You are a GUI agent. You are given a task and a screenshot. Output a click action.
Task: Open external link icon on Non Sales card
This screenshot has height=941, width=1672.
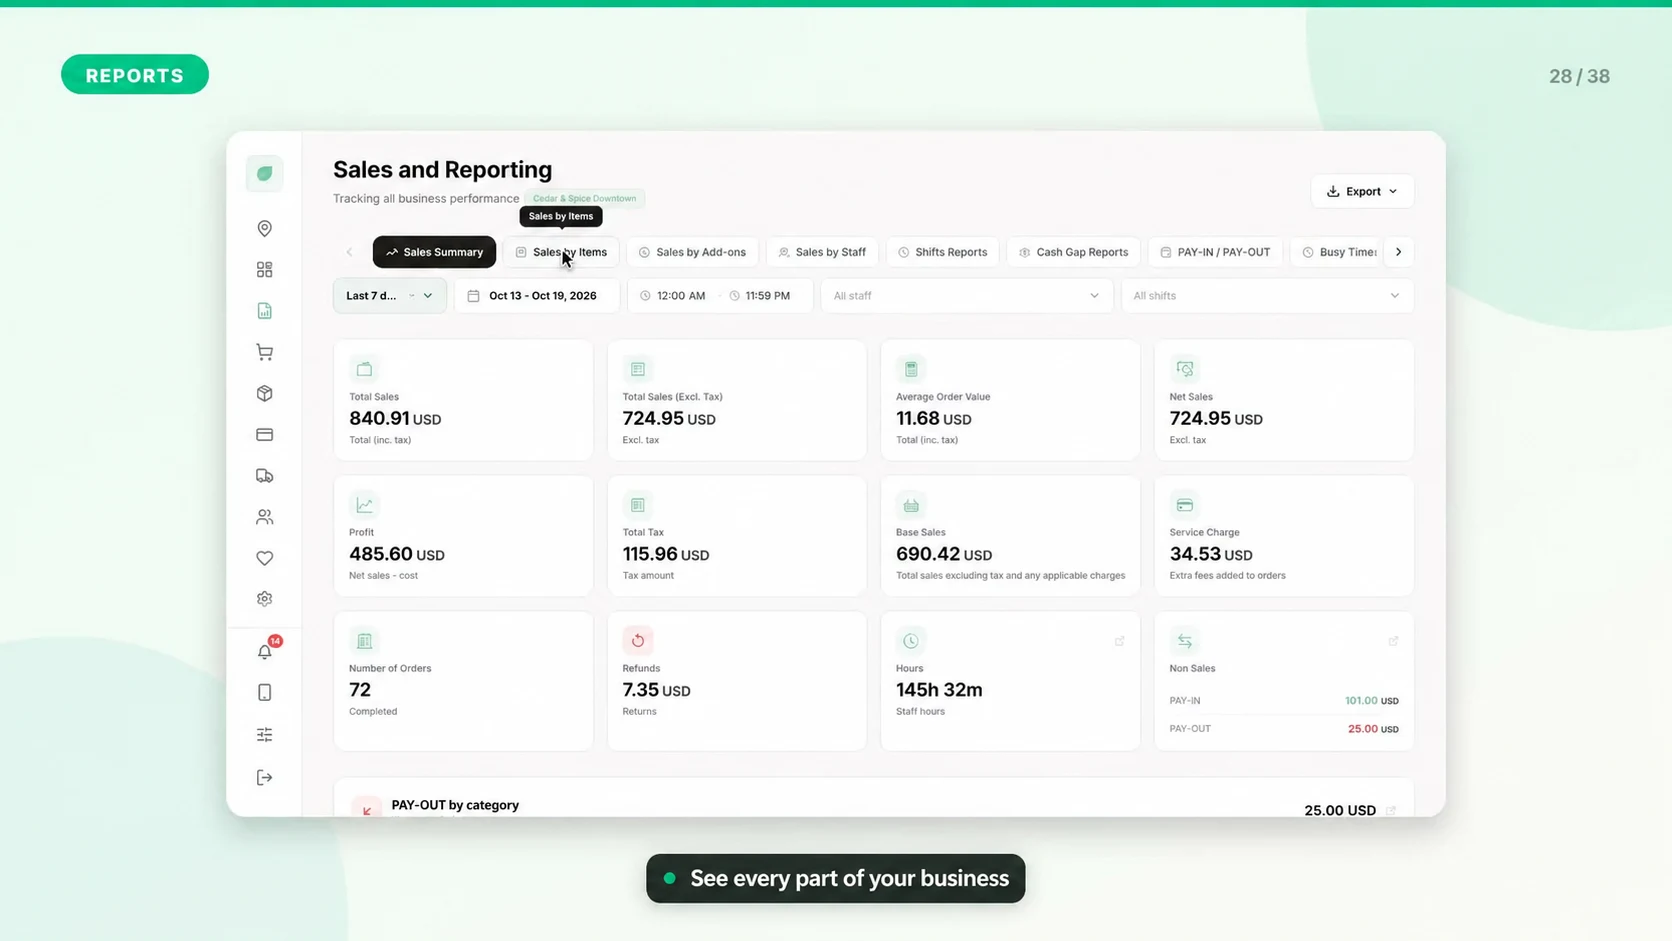coord(1393,641)
